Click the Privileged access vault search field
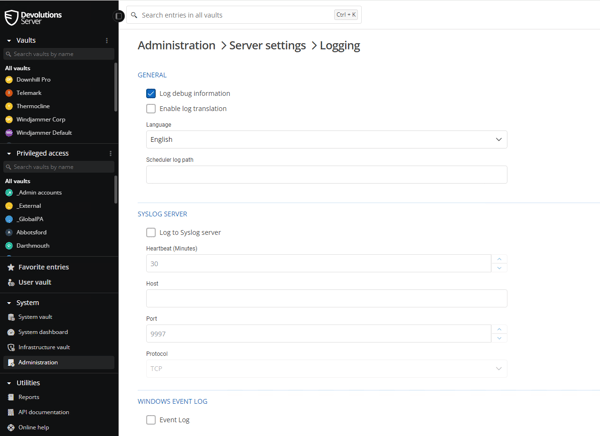 click(59, 167)
